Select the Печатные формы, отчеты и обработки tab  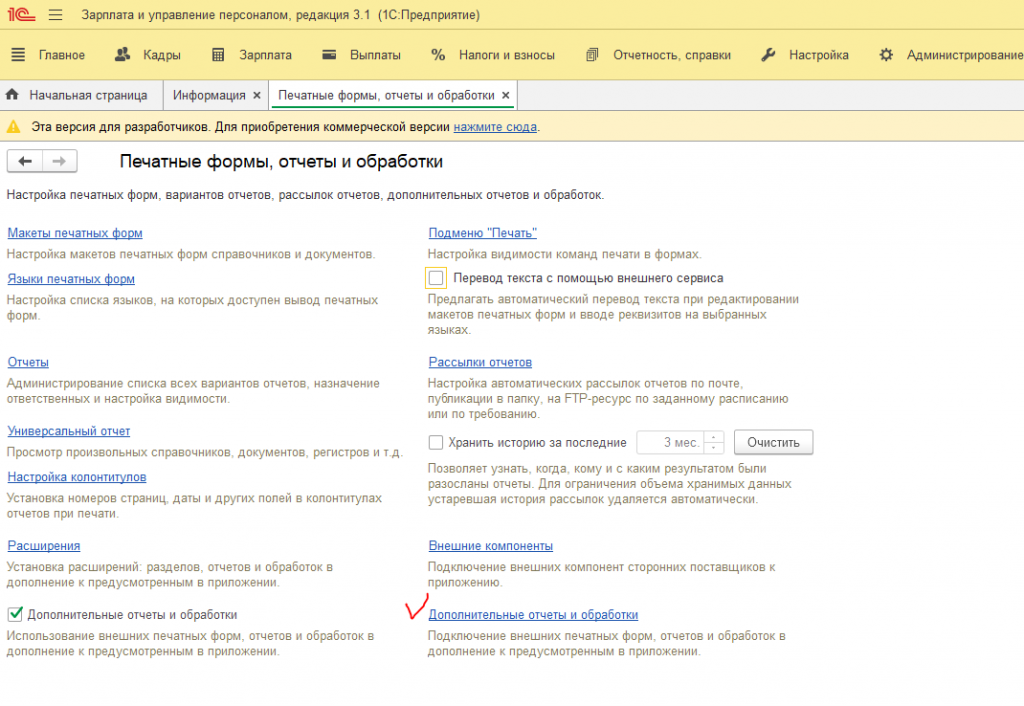click(x=386, y=95)
